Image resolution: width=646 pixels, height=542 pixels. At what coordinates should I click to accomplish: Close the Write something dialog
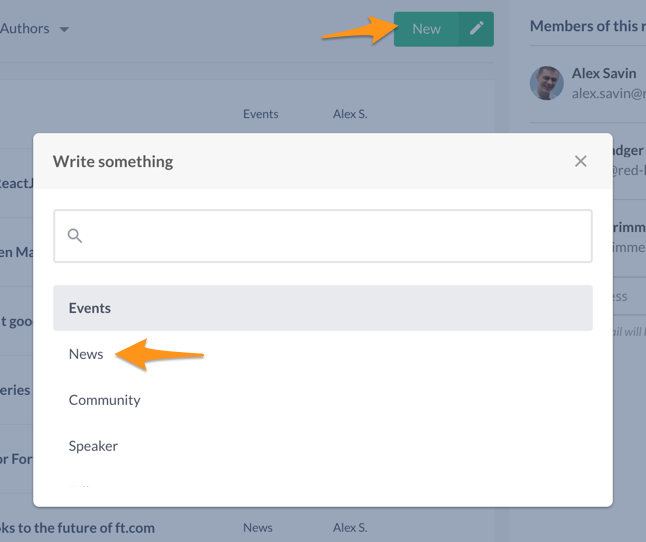pyautogui.click(x=580, y=161)
